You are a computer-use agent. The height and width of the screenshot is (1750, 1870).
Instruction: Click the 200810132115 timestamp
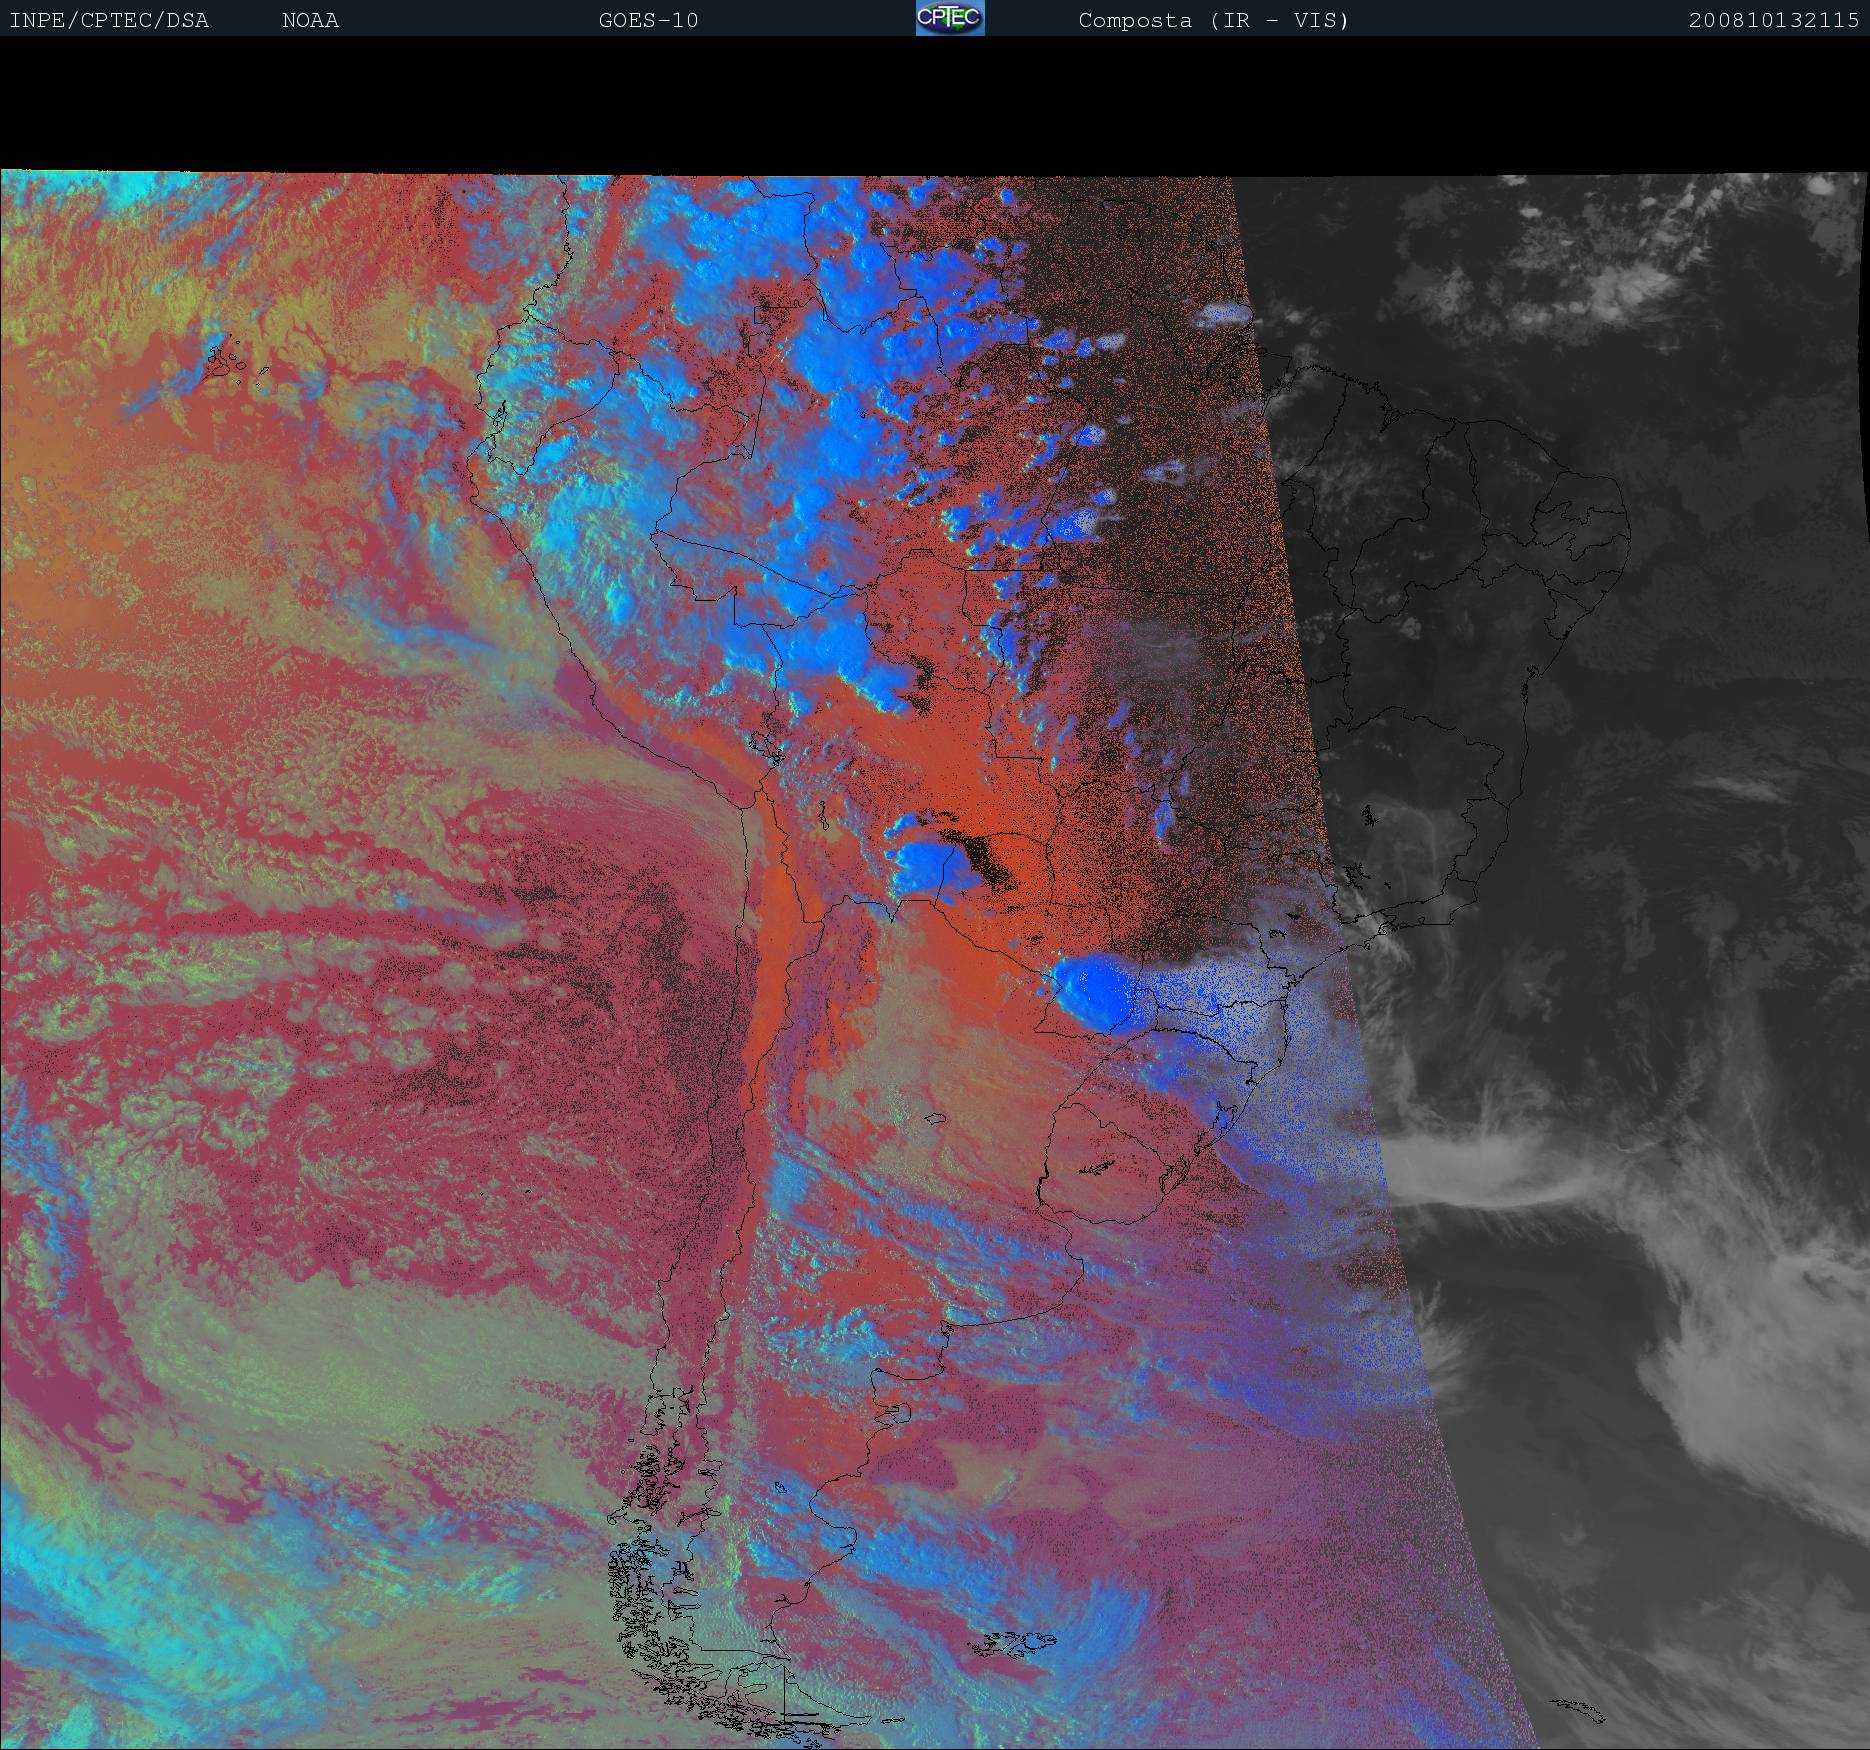[x=1773, y=20]
